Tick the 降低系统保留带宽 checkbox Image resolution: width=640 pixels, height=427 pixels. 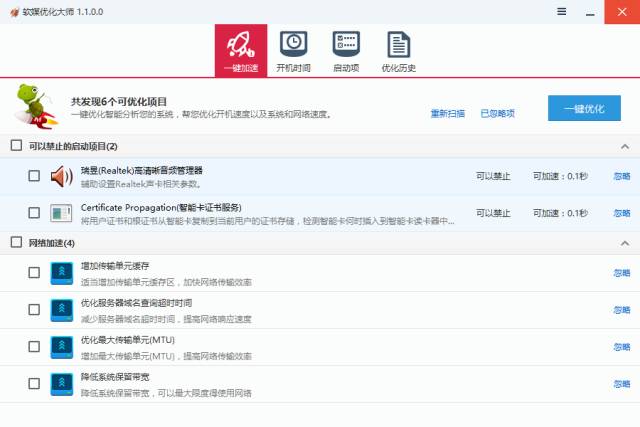pyautogui.click(x=34, y=383)
